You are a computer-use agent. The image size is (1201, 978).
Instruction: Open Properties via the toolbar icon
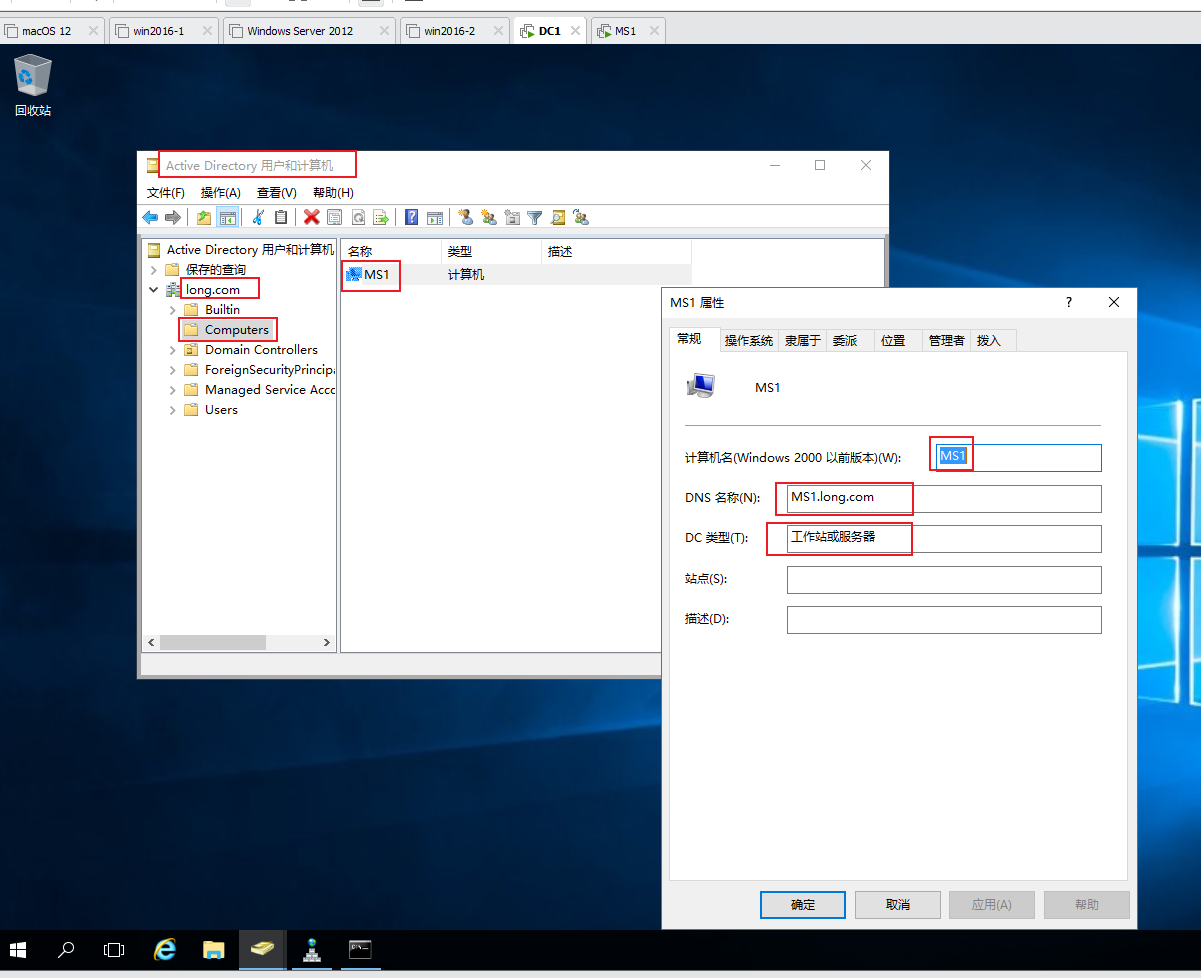tap(334, 217)
